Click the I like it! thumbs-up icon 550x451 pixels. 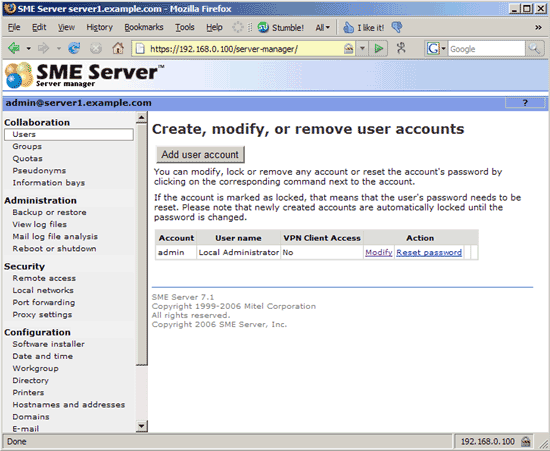[x=348, y=27]
